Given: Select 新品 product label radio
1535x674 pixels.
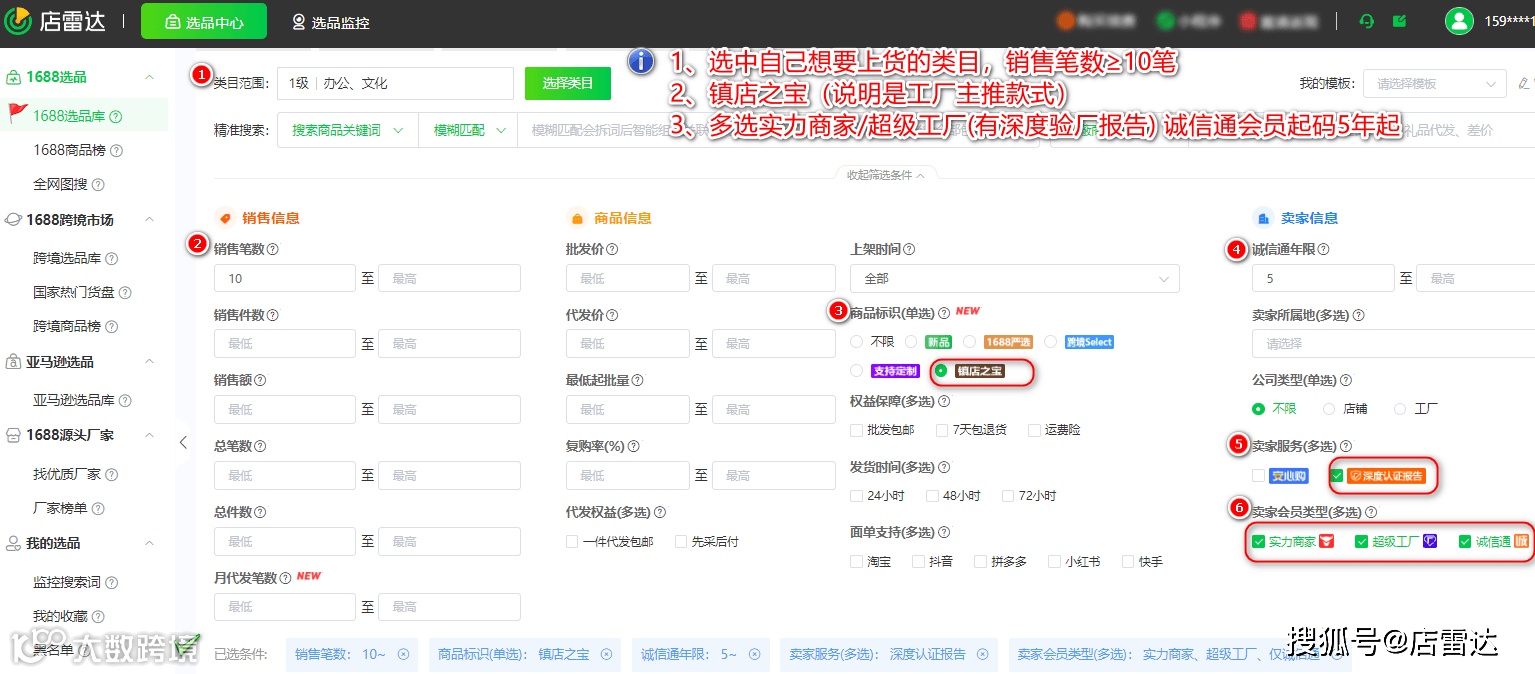Looking at the screenshot, I should pos(911,342).
